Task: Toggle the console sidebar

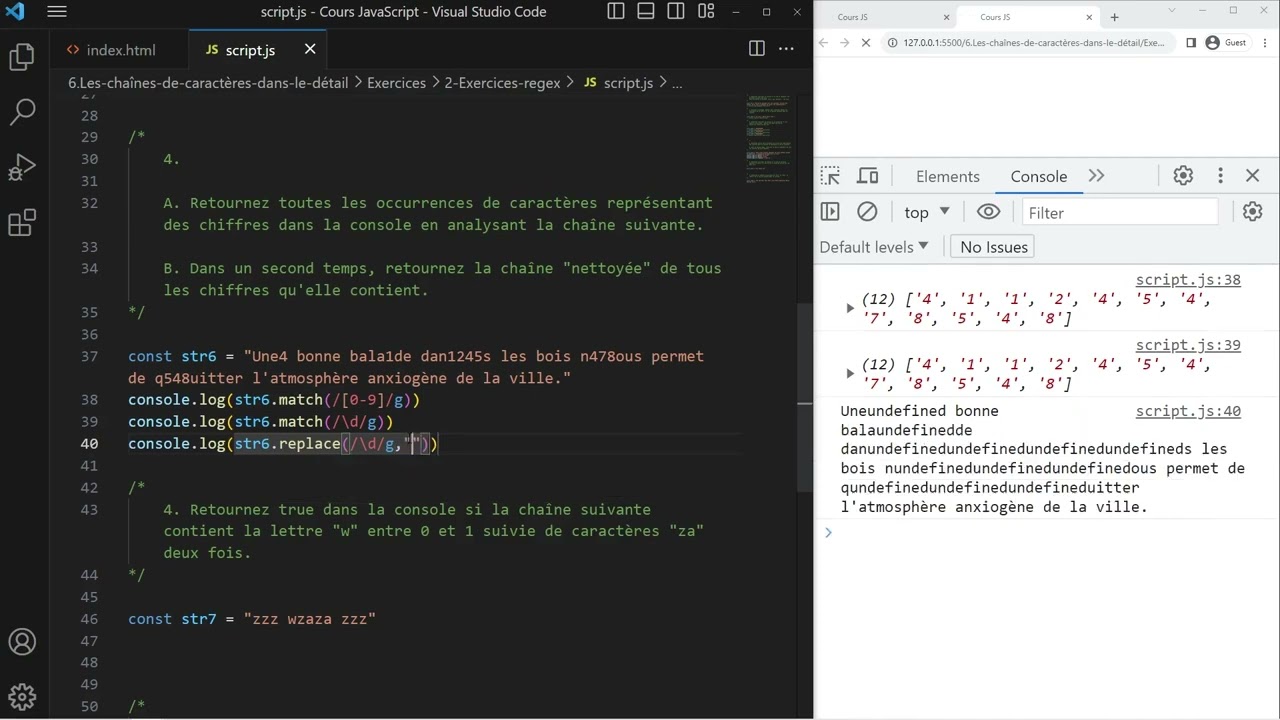Action: pyautogui.click(x=830, y=212)
